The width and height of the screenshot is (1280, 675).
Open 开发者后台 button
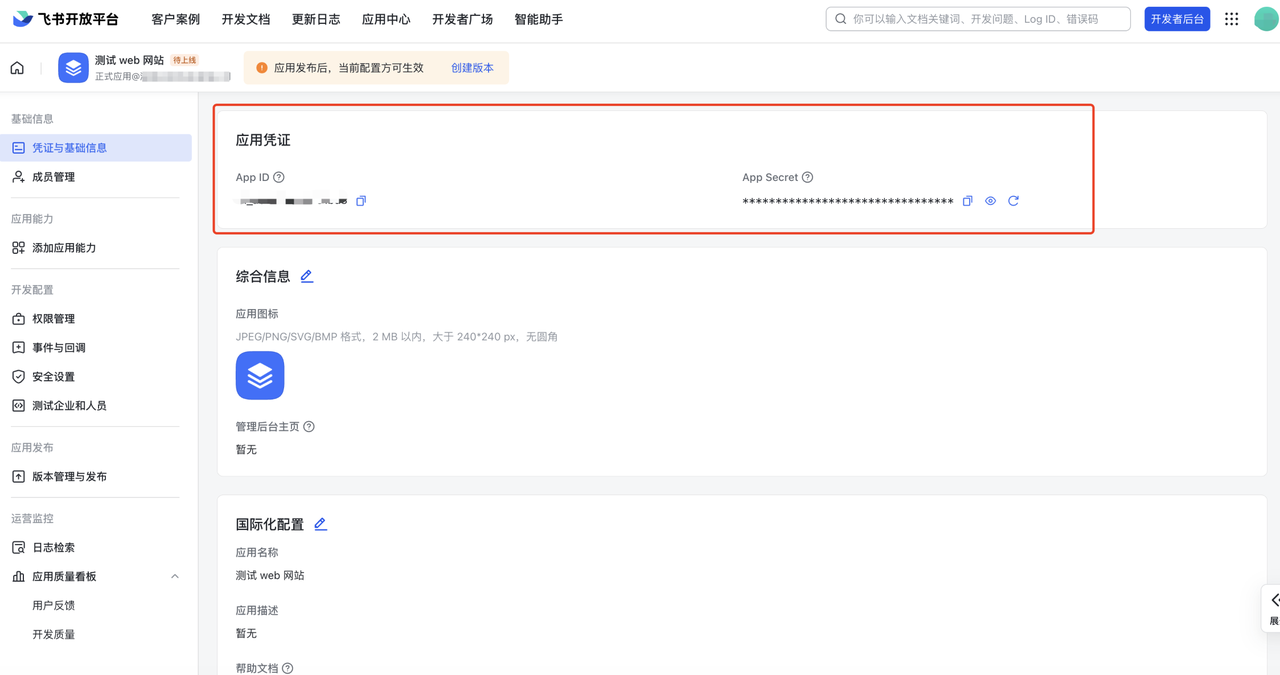pyautogui.click(x=1177, y=19)
